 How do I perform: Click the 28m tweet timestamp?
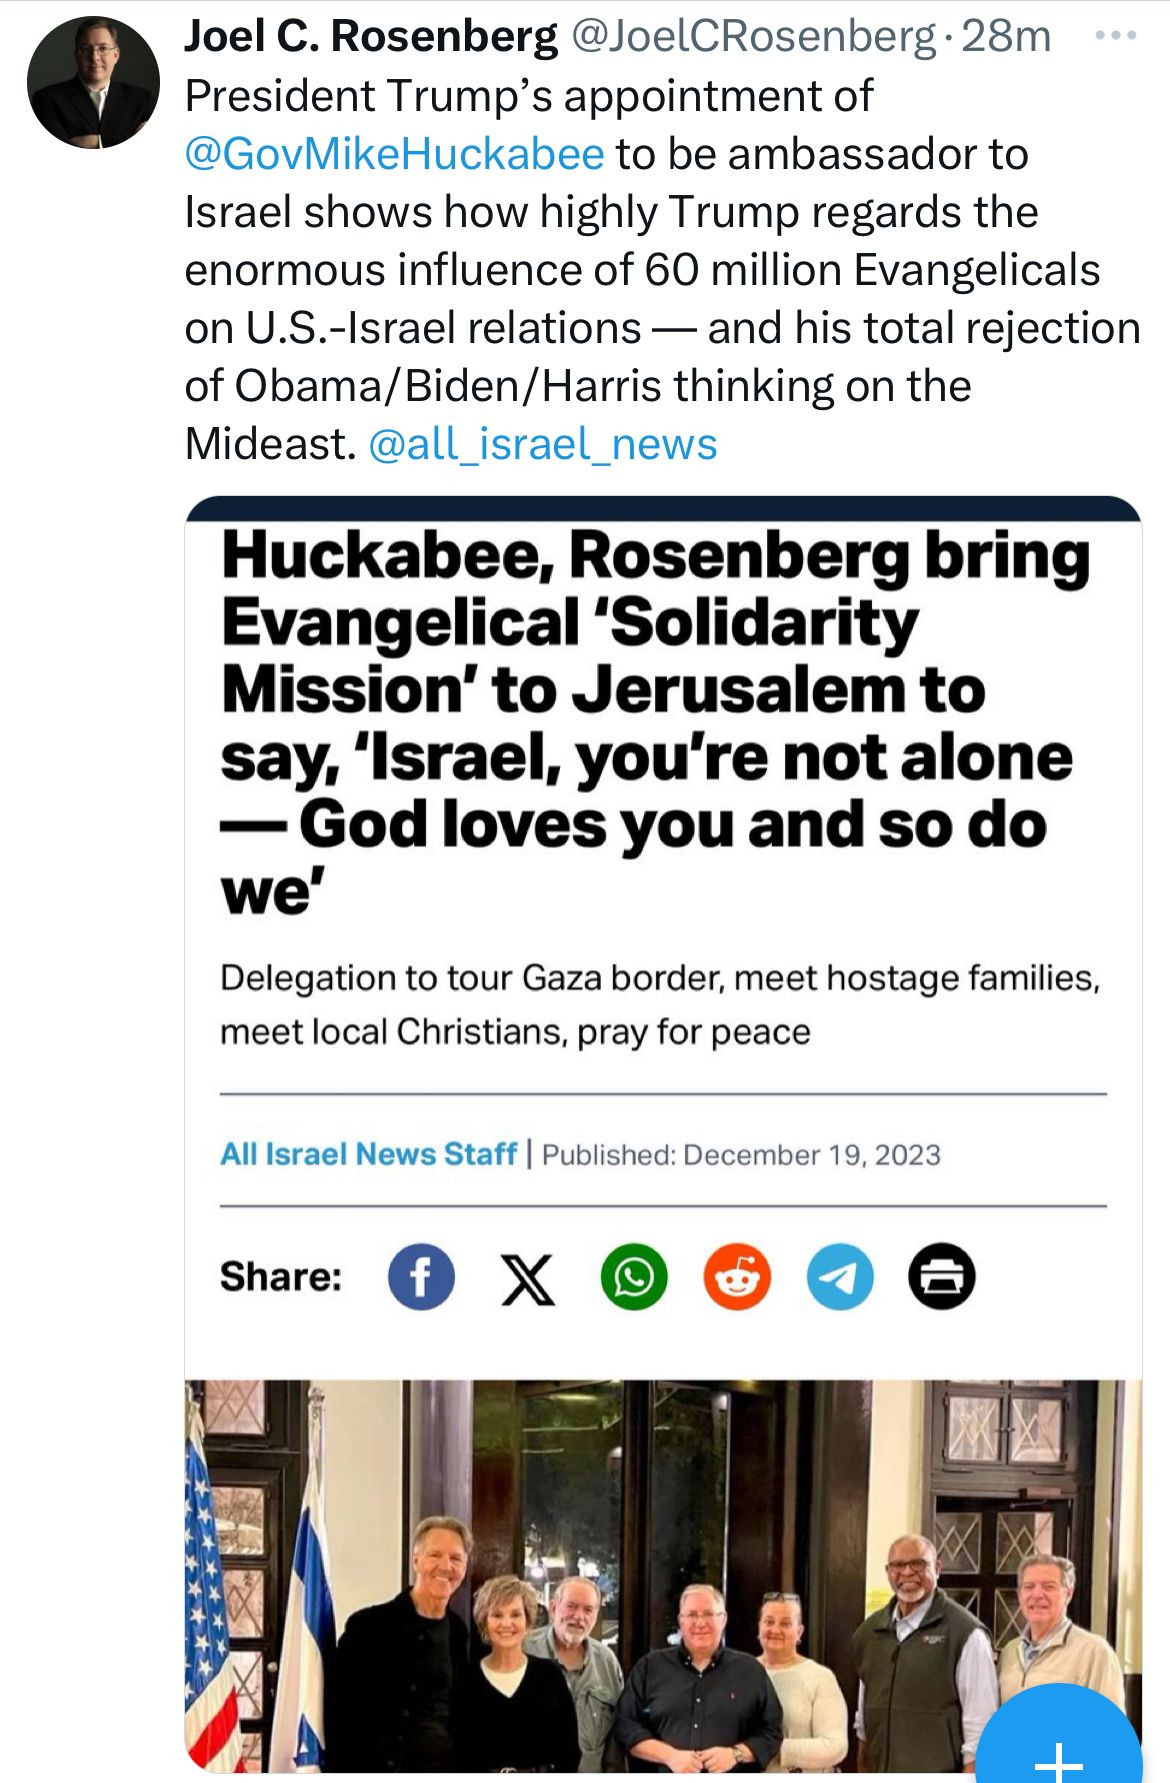1005,37
